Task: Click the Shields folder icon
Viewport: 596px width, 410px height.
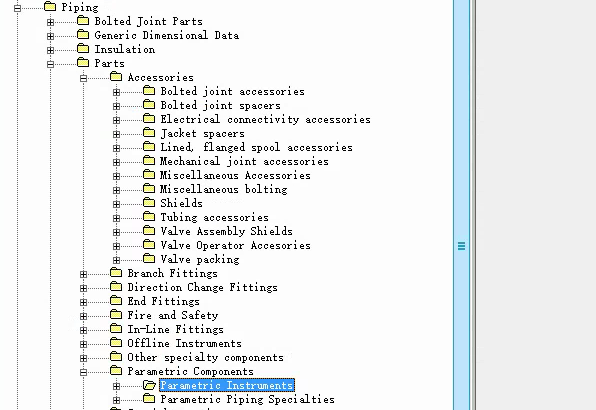Action: pos(149,203)
